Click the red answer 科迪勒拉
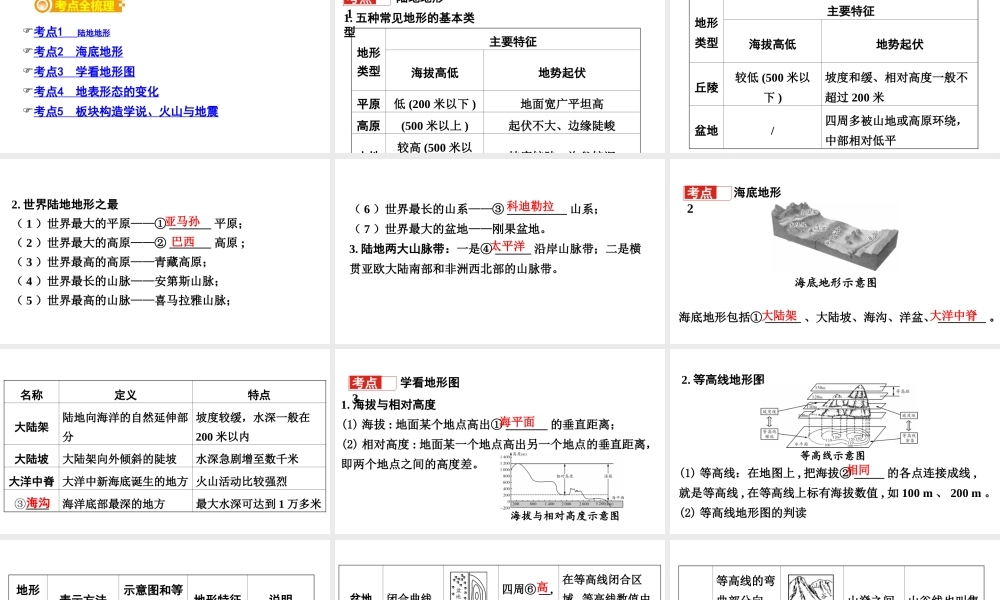The height and width of the screenshot is (600, 1000). pos(531,206)
